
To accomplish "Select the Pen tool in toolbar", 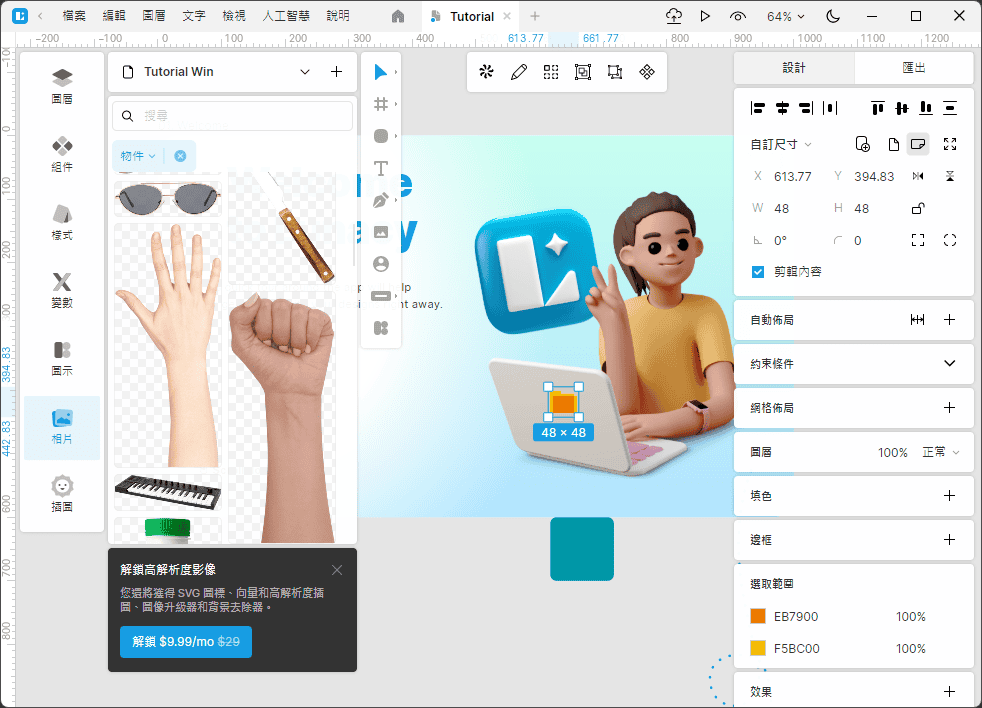I will [380, 200].
